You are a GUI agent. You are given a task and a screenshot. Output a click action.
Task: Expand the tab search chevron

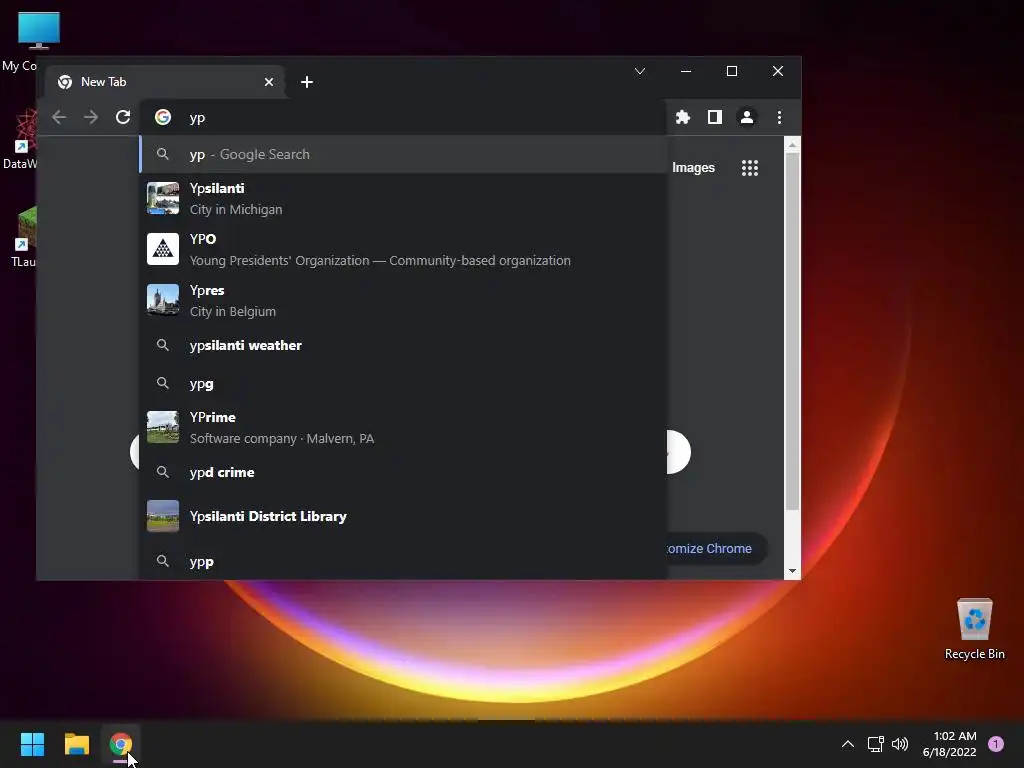(640, 71)
